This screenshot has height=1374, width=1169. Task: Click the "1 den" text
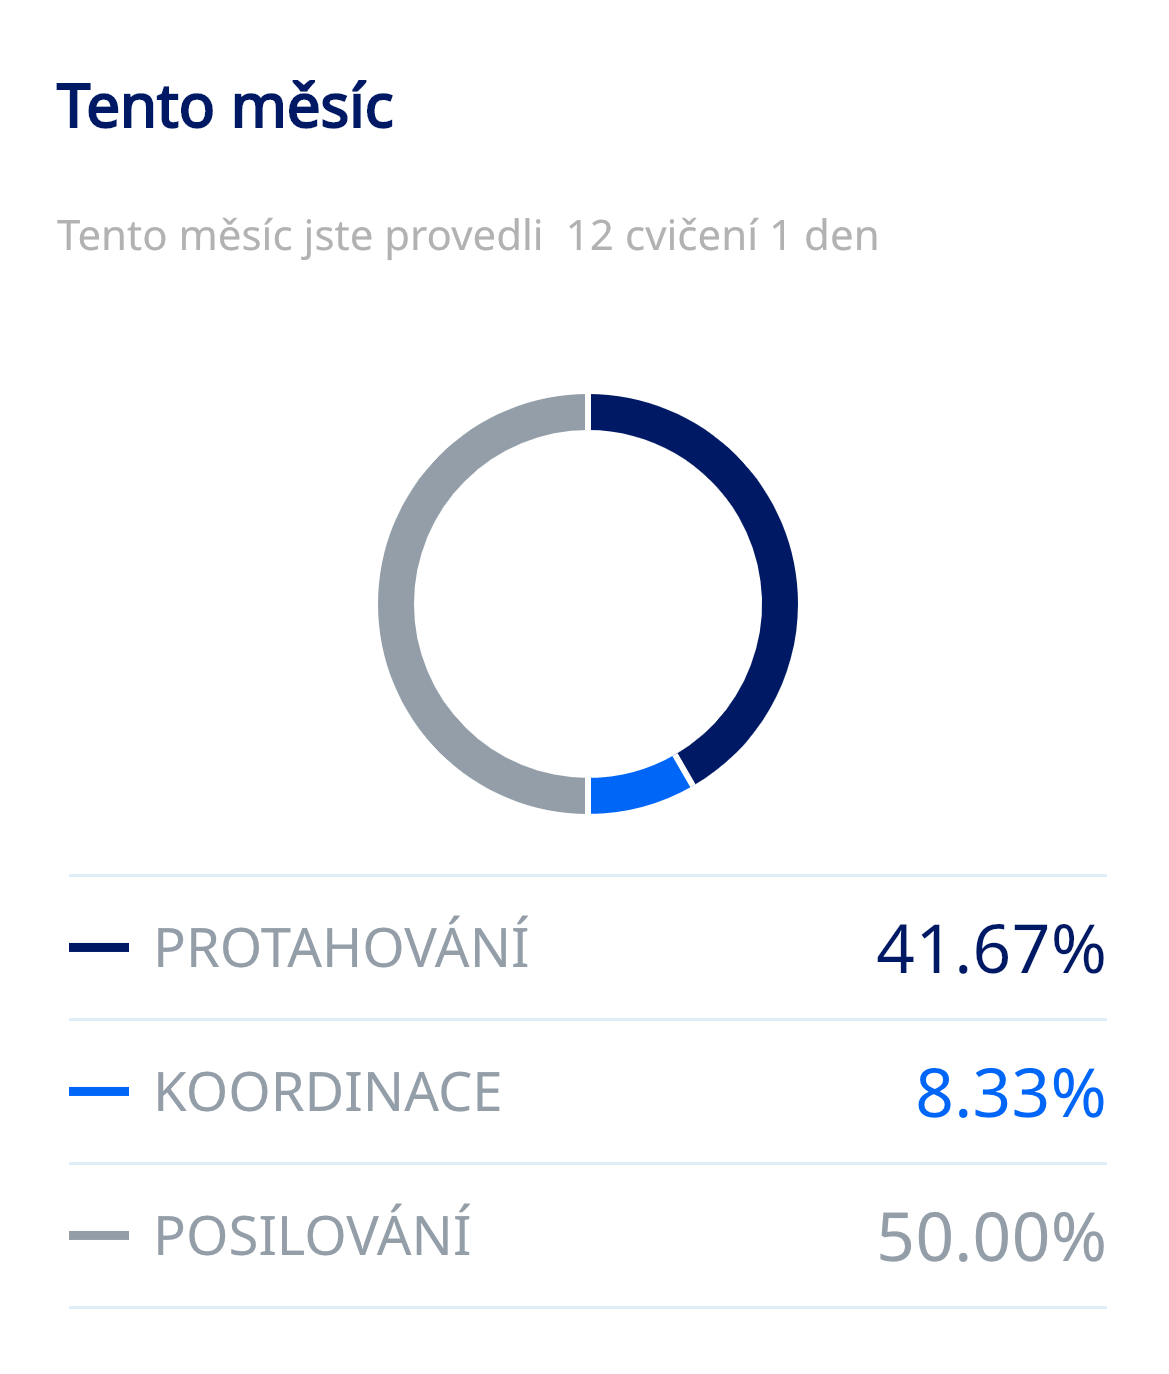pos(825,236)
